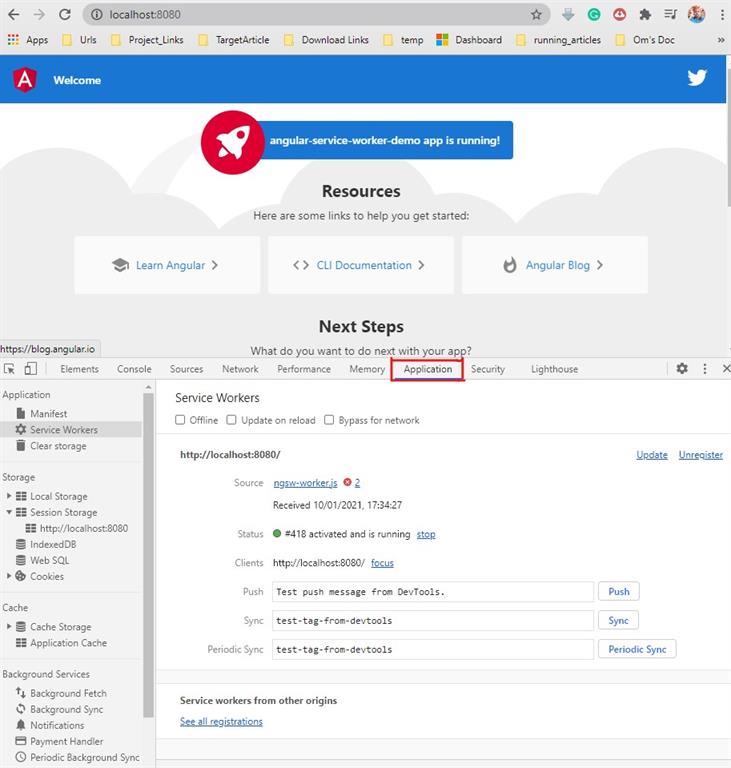Image resolution: width=731 pixels, height=768 pixels.
Task: Open the Chrome three-dot menu
Action: point(722,15)
